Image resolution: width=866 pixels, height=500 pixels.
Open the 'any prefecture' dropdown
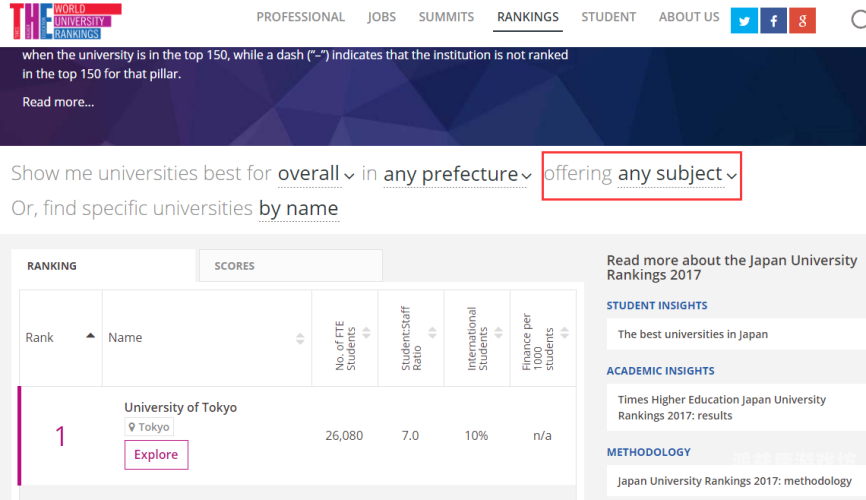click(x=457, y=175)
